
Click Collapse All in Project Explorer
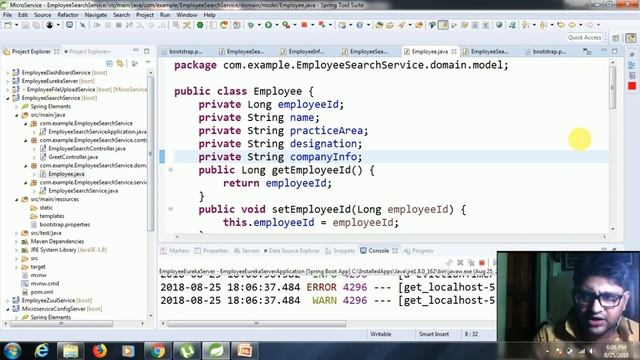(109, 63)
